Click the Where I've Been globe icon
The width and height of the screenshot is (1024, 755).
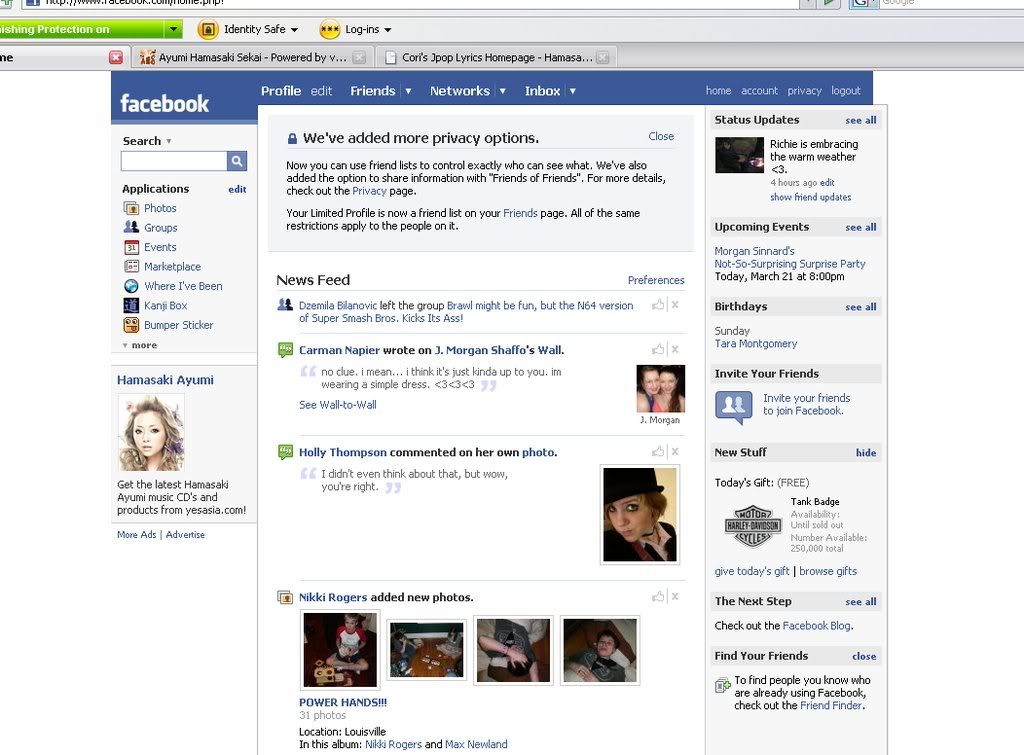(x=131, y=286)
